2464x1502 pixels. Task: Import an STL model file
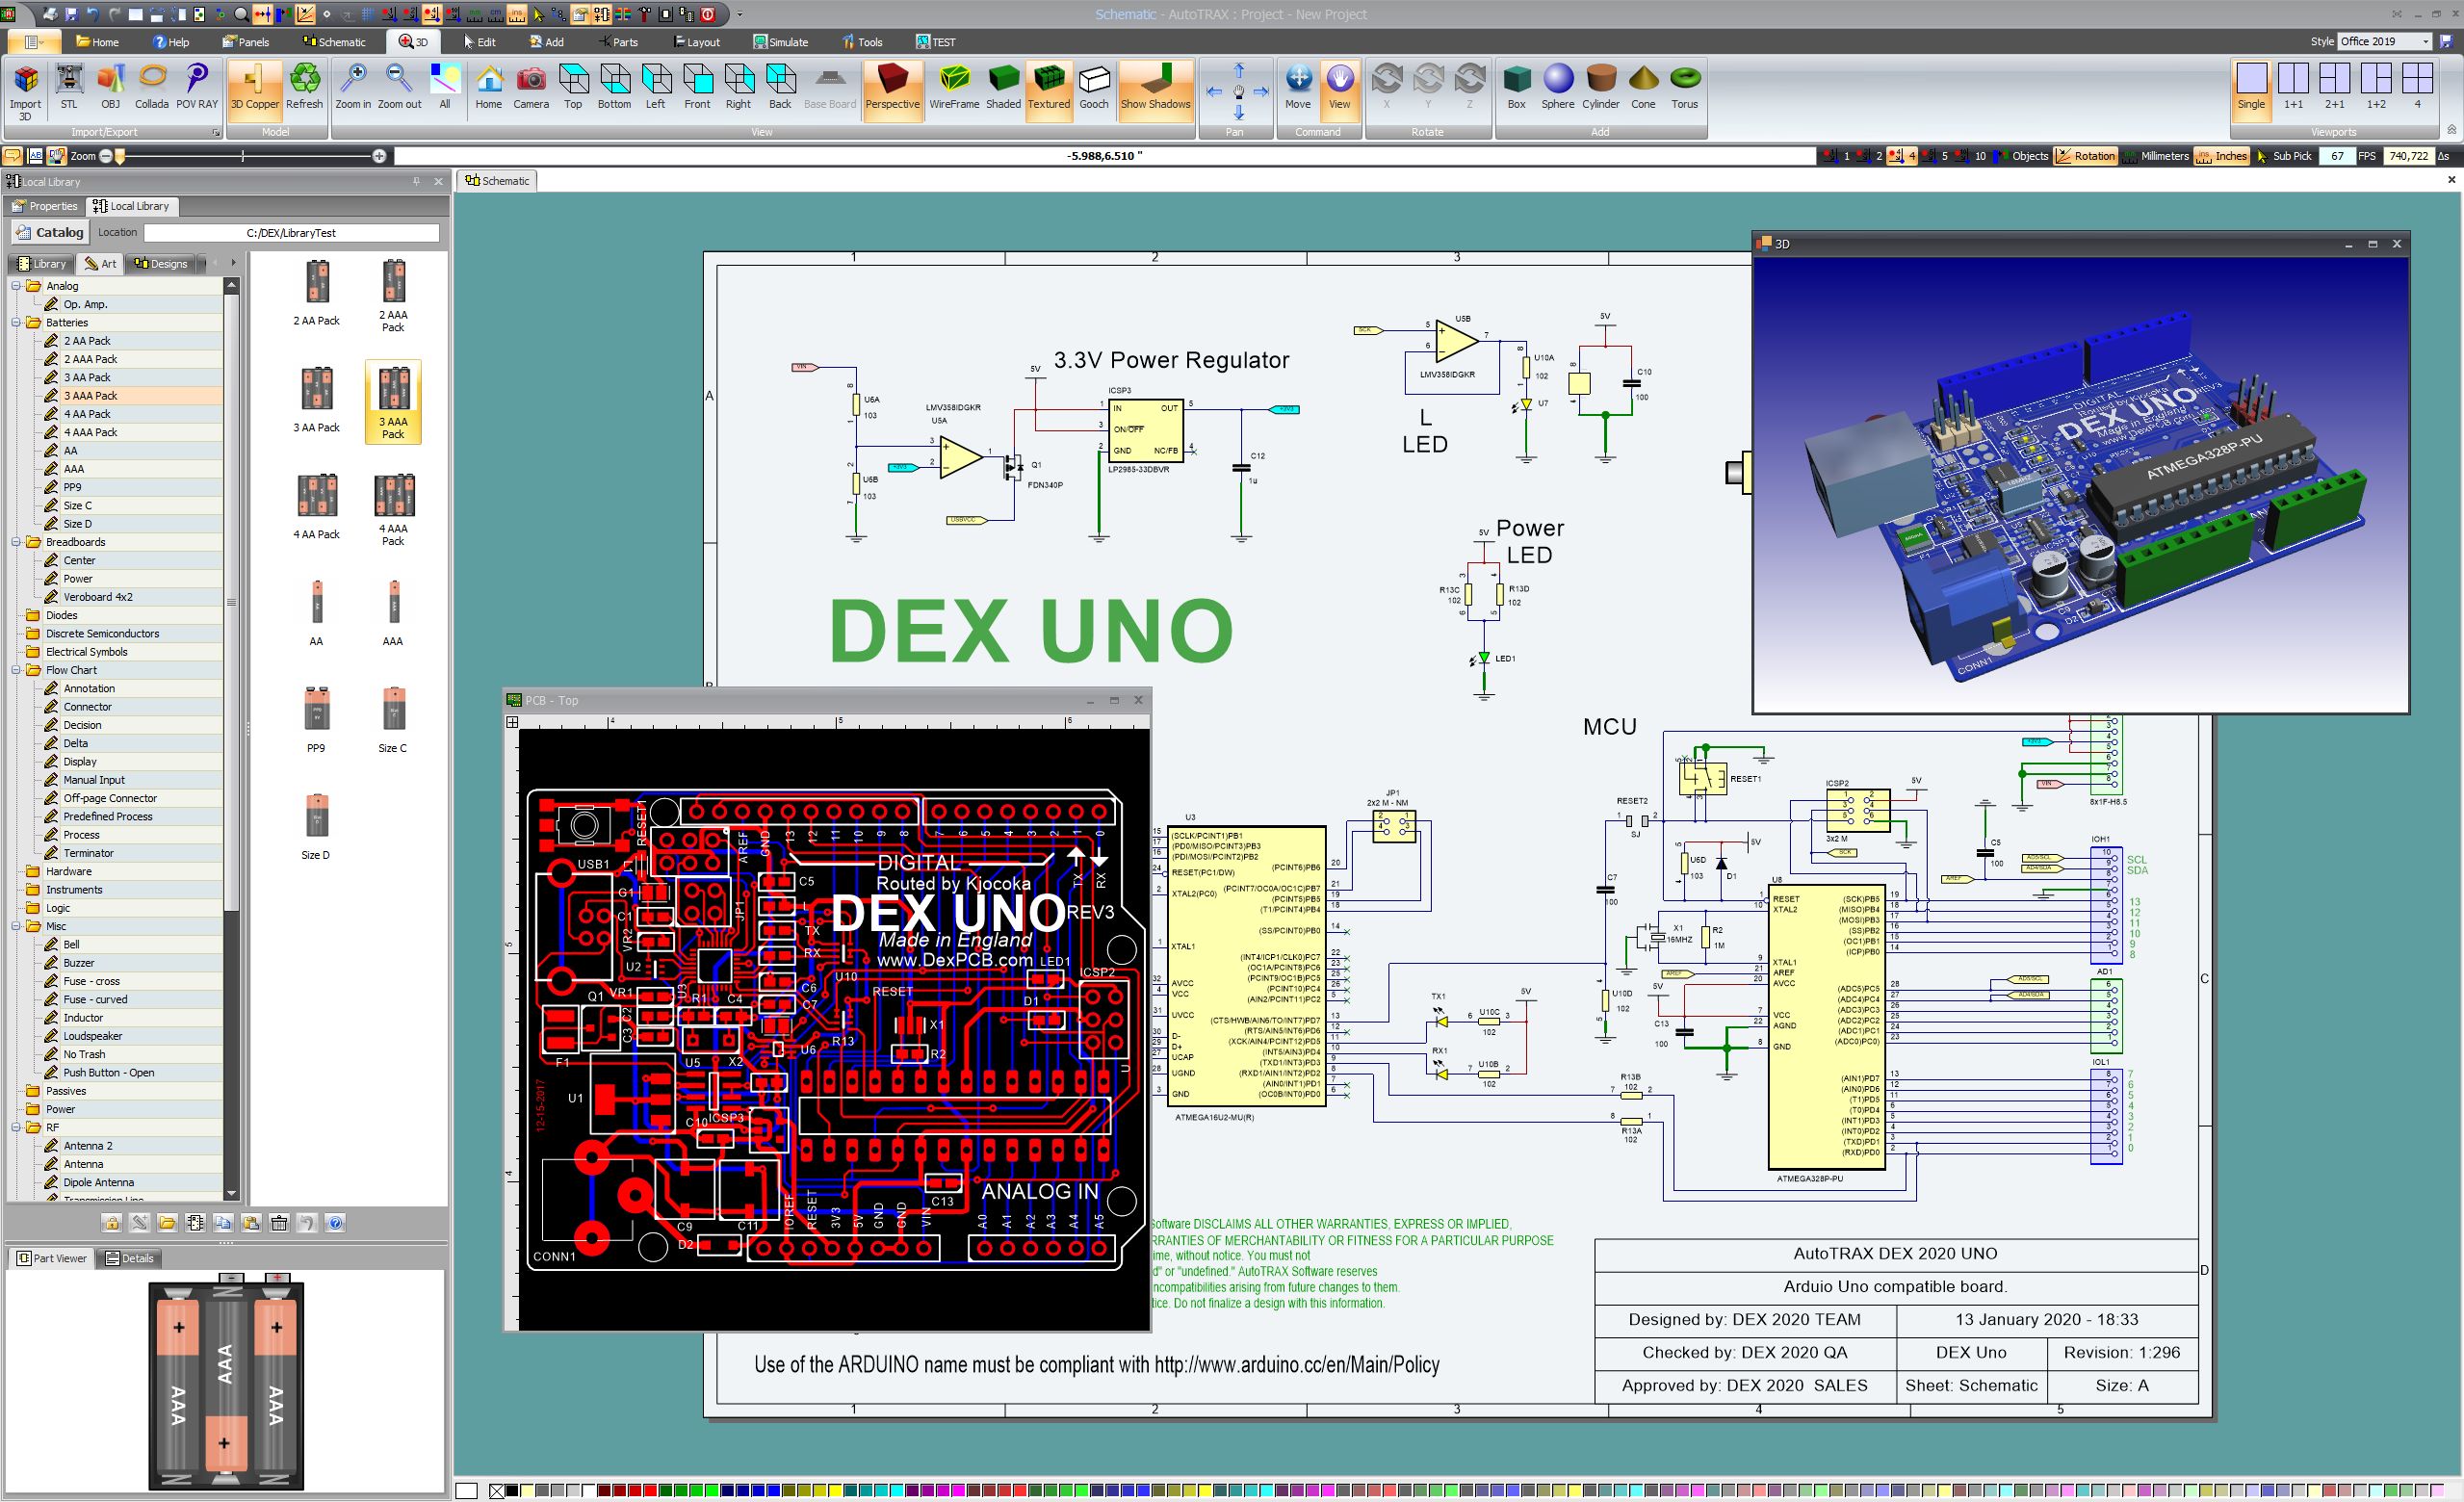[68, 87]
